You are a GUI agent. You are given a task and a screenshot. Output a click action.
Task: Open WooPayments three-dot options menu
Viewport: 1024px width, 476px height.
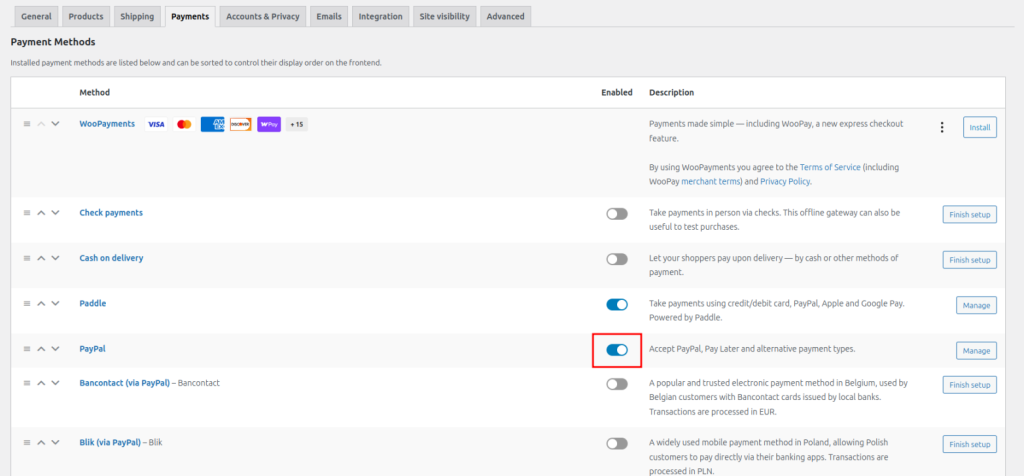tap(942, 127)
